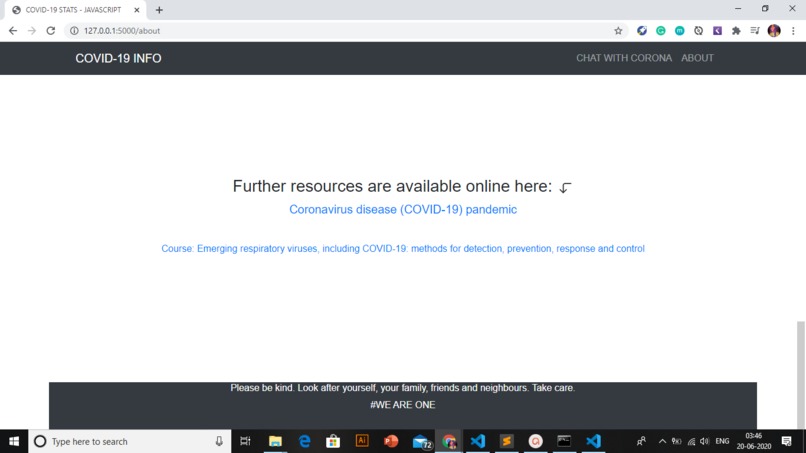Open the first Visual Studio Code taskbar icon
The image size is (806, 453).
pos(478,441)
